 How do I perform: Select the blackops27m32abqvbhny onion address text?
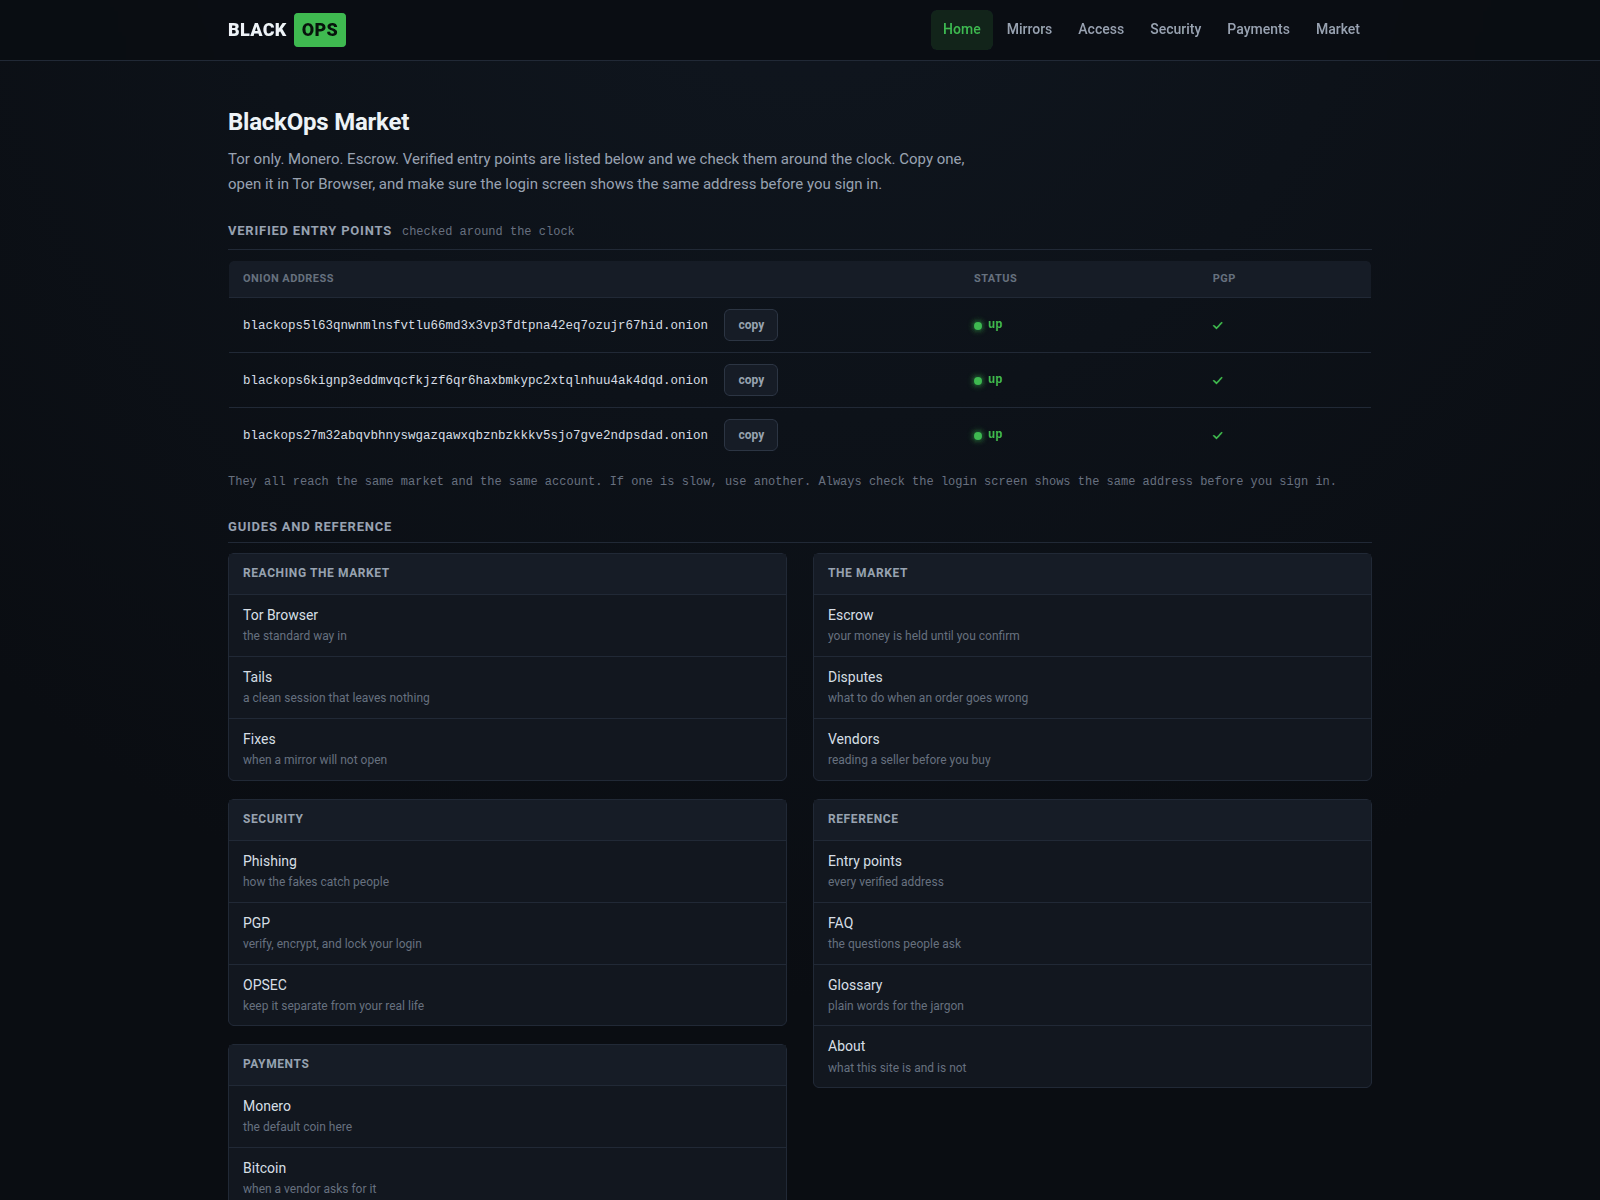pos(475,435)
